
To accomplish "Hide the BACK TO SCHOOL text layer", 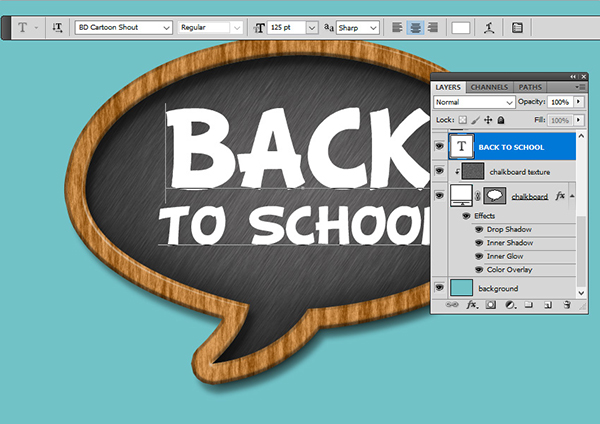I will point(439,146).
